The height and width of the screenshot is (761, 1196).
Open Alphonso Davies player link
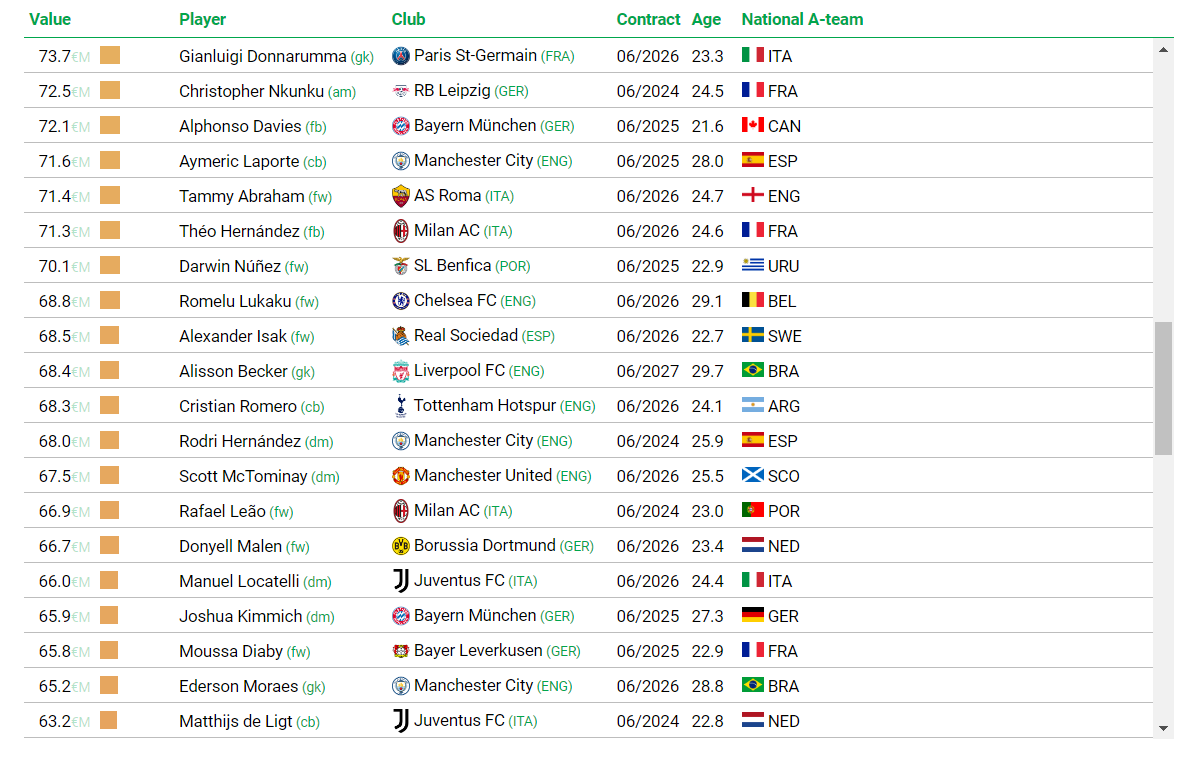pos(240,127)
